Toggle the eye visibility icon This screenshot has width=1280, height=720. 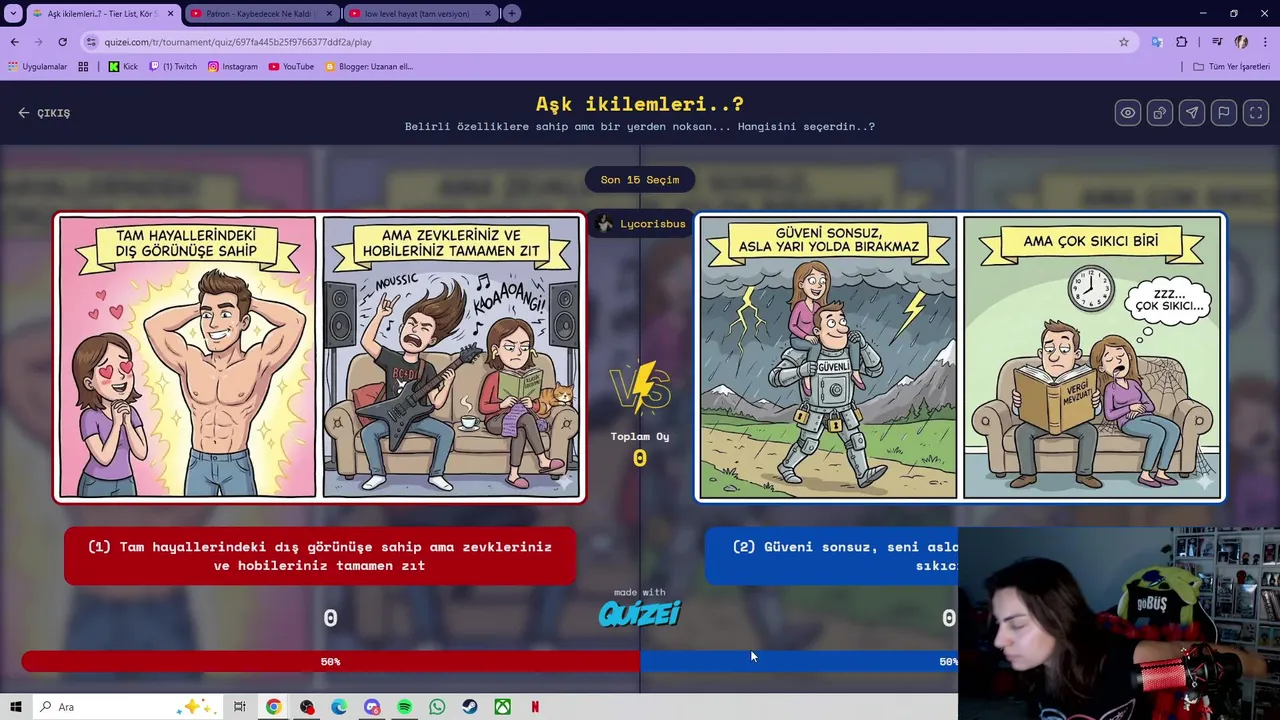(x=1128, y=113)
